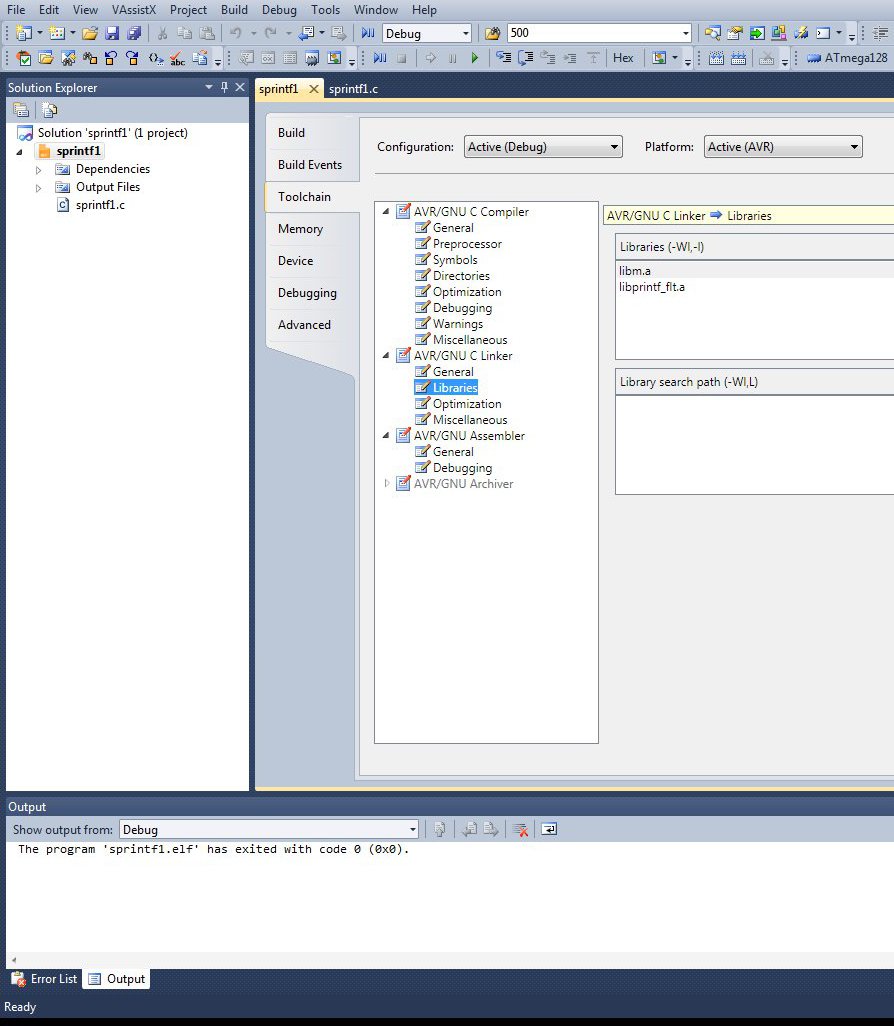This screenshot has height=1026, width=894.
Task: Select sprintf1.c file in Solution Explorer
Action: [x=99, y=205]
